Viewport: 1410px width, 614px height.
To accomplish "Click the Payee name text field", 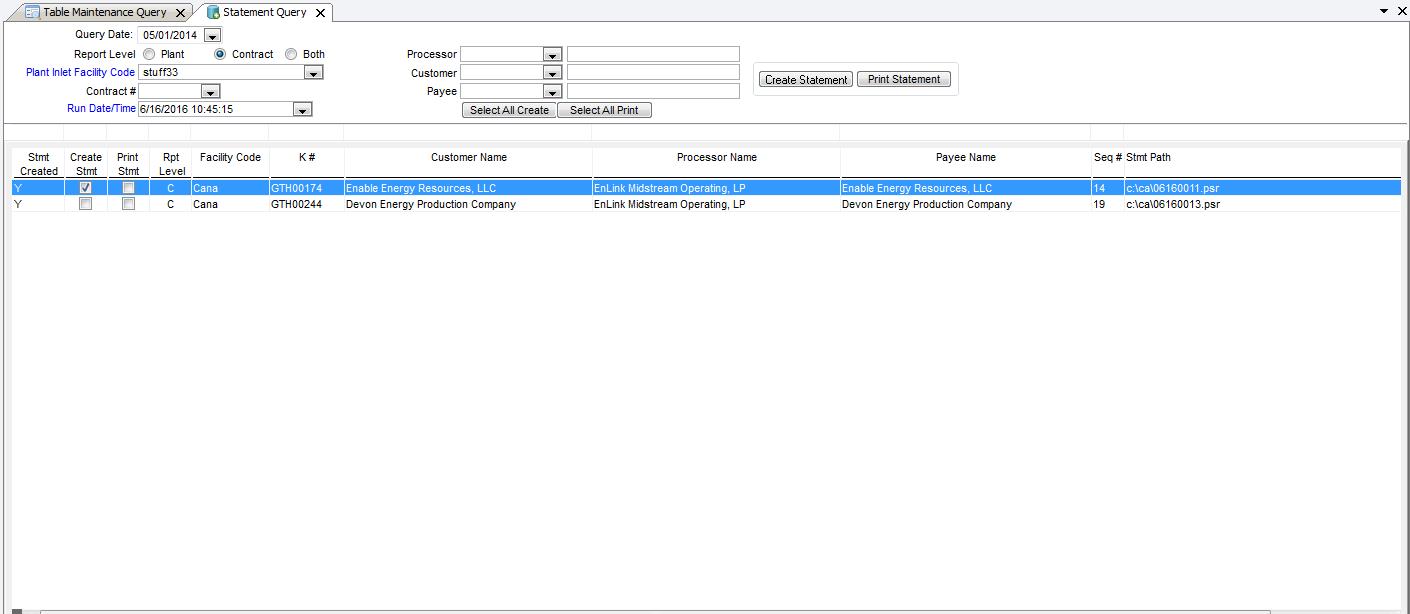I will click(653, 91).
